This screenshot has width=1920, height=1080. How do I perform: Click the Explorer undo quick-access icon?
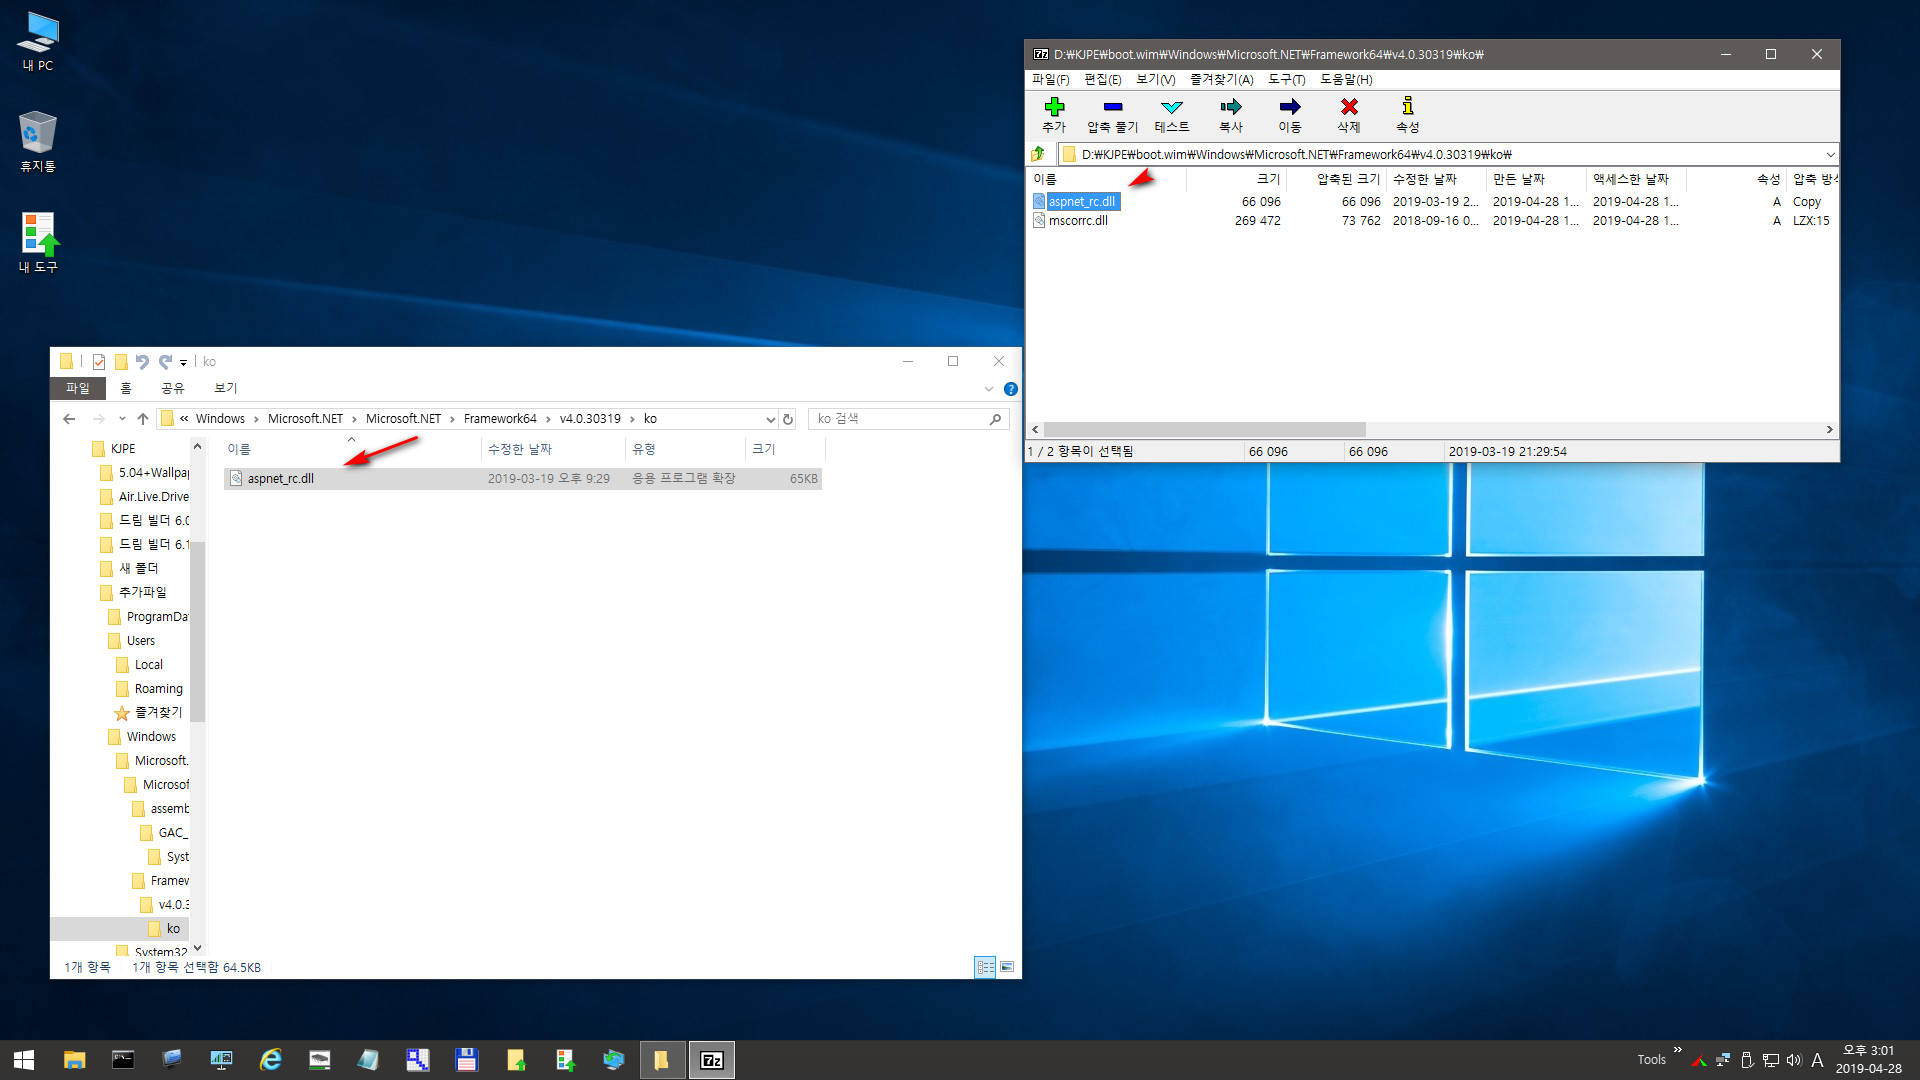coord(142,362)
